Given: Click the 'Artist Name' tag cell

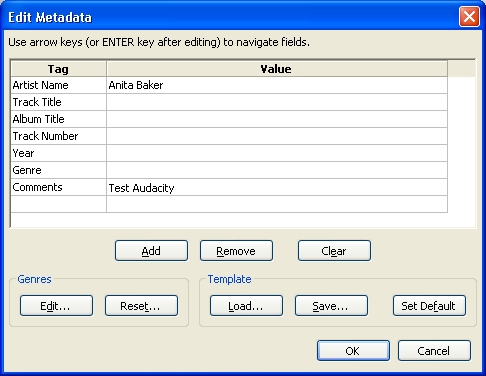Looking at the screenshot, I should (59, 85).
